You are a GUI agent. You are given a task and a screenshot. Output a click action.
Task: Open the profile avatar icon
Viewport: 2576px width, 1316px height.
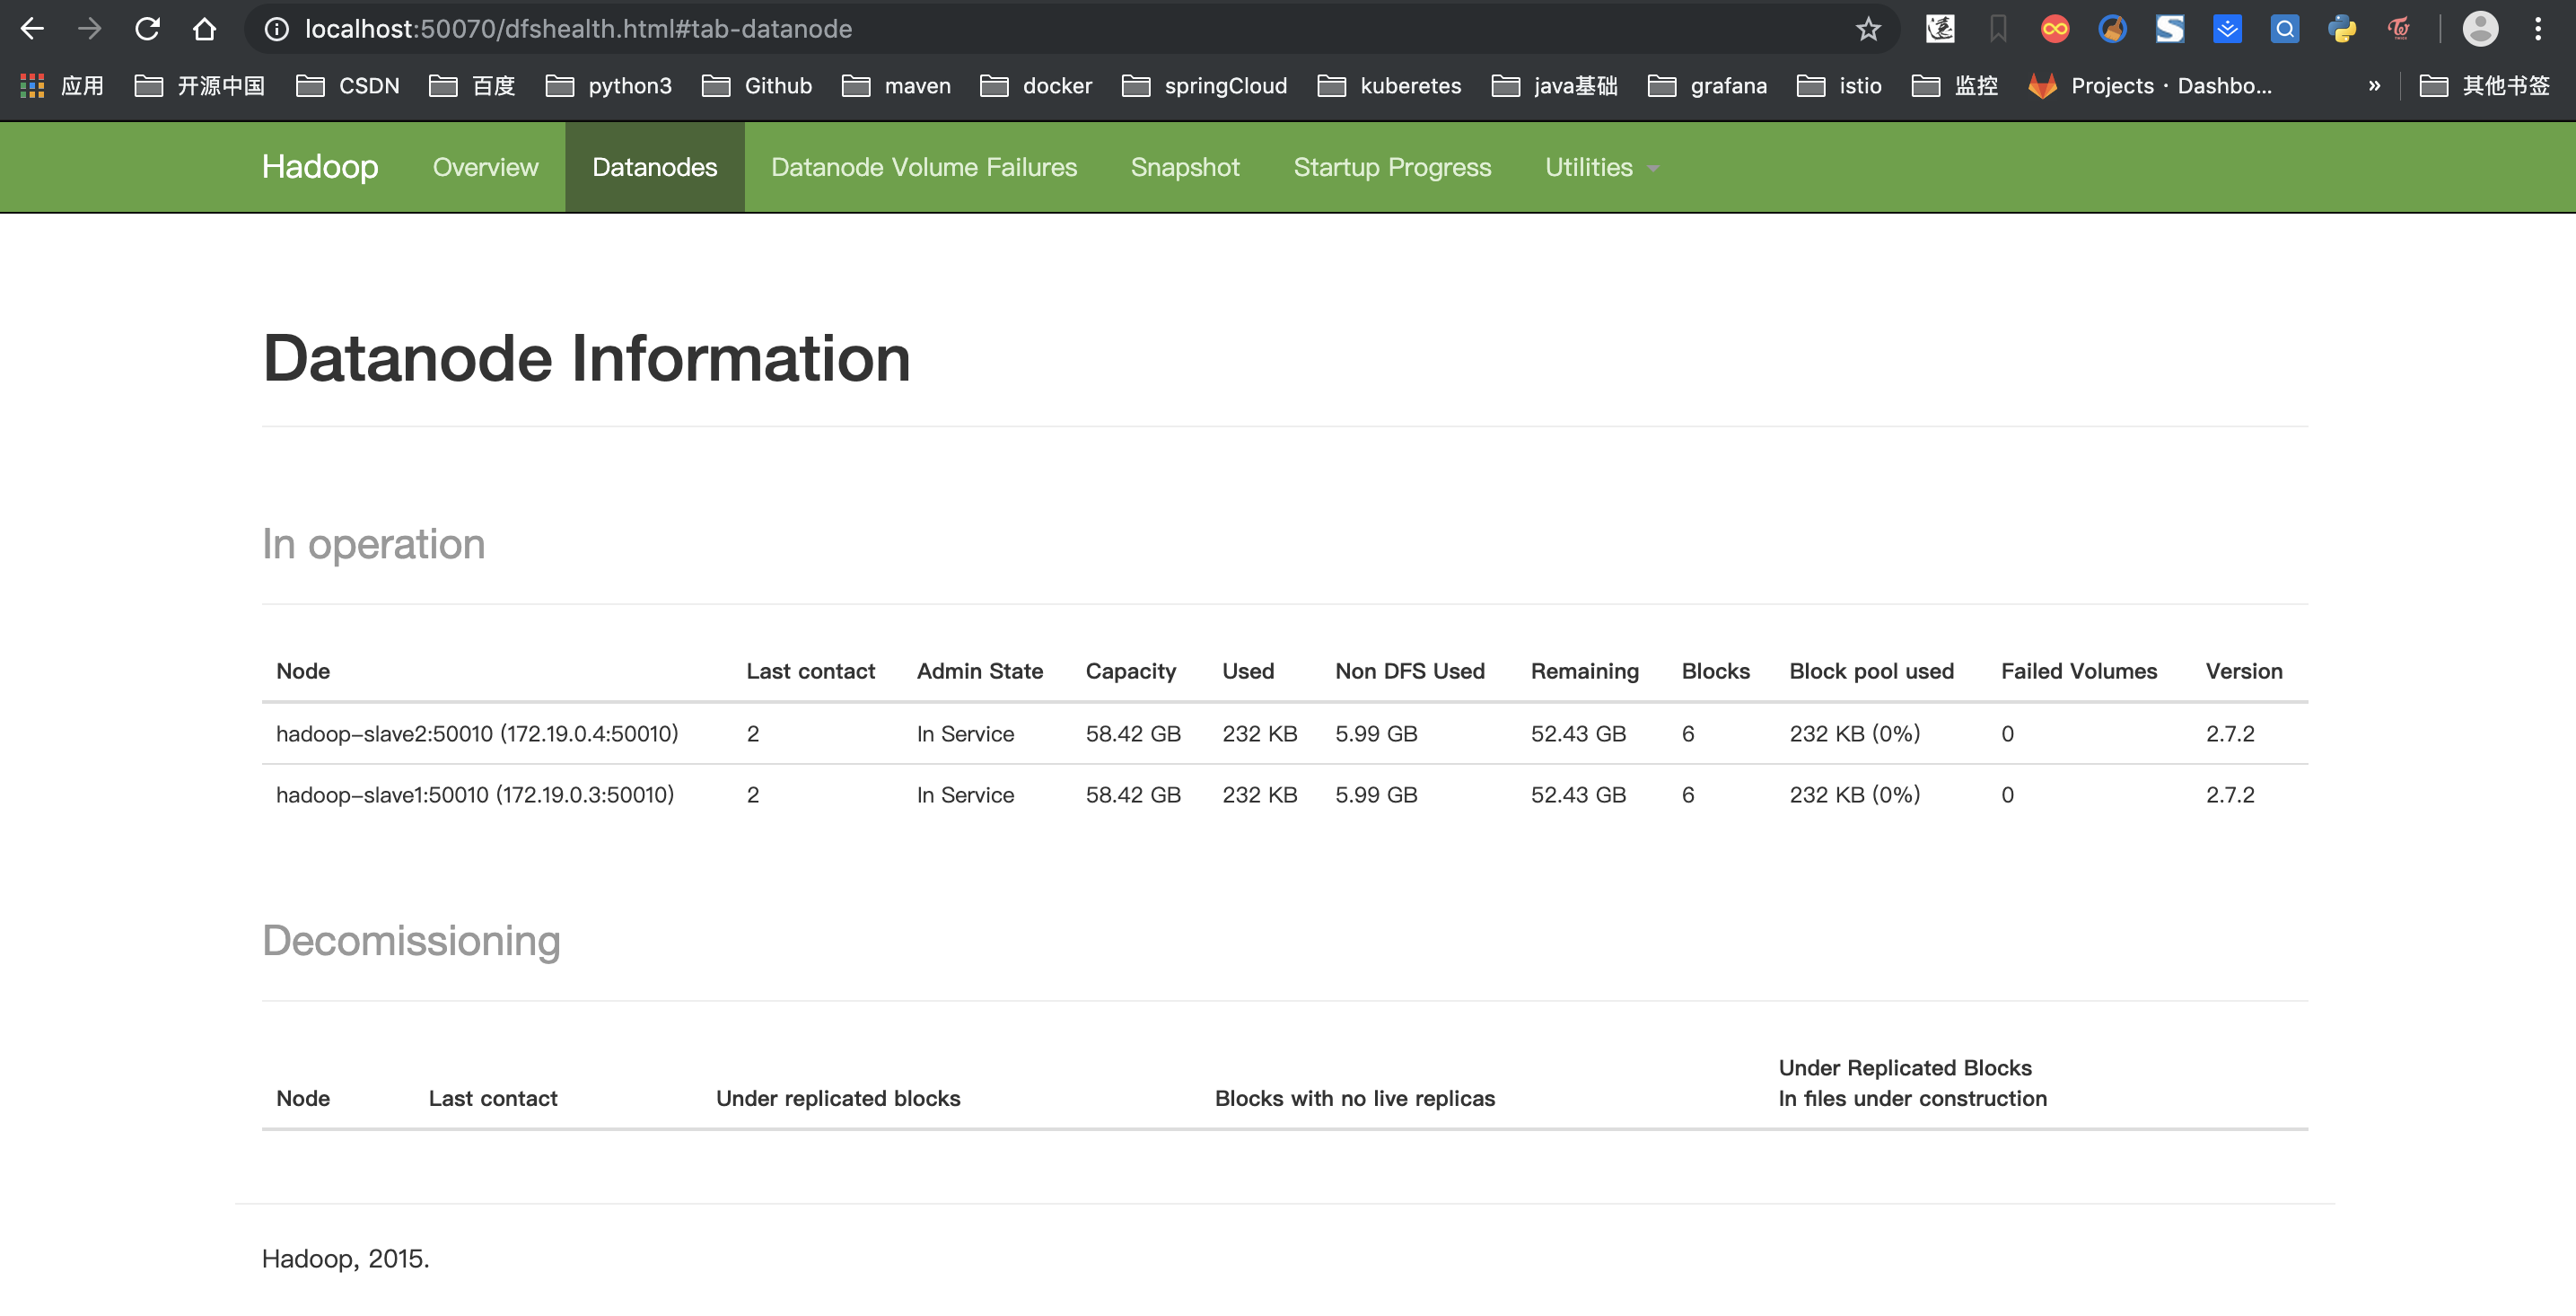(x=2480, y=29)
